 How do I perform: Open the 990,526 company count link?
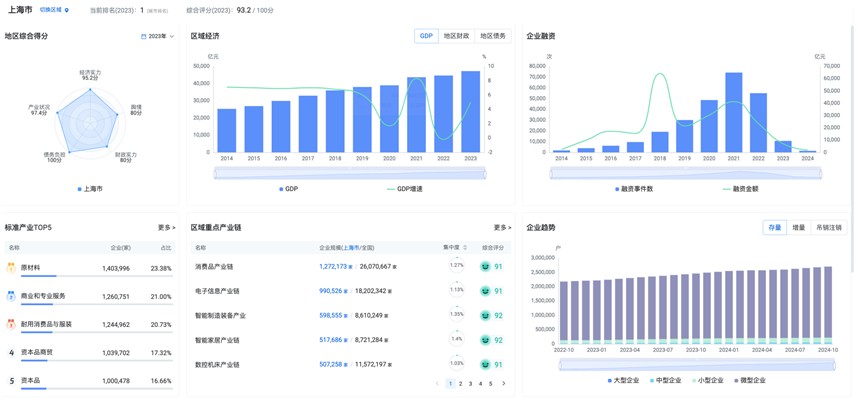pyautogui.click(x=332, y=291)
